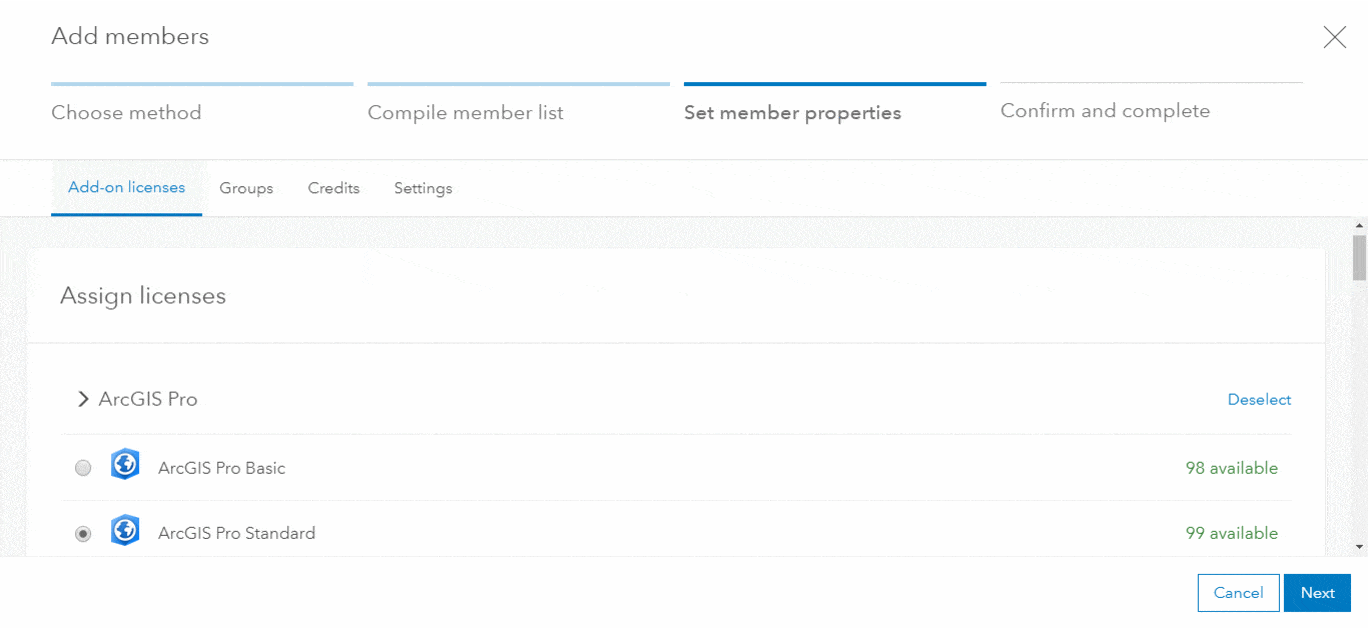This screenshot has height=628, width=1368.
Task: Switch to the Credits tab
Action: pyautogui.click(x=334, y=188)
